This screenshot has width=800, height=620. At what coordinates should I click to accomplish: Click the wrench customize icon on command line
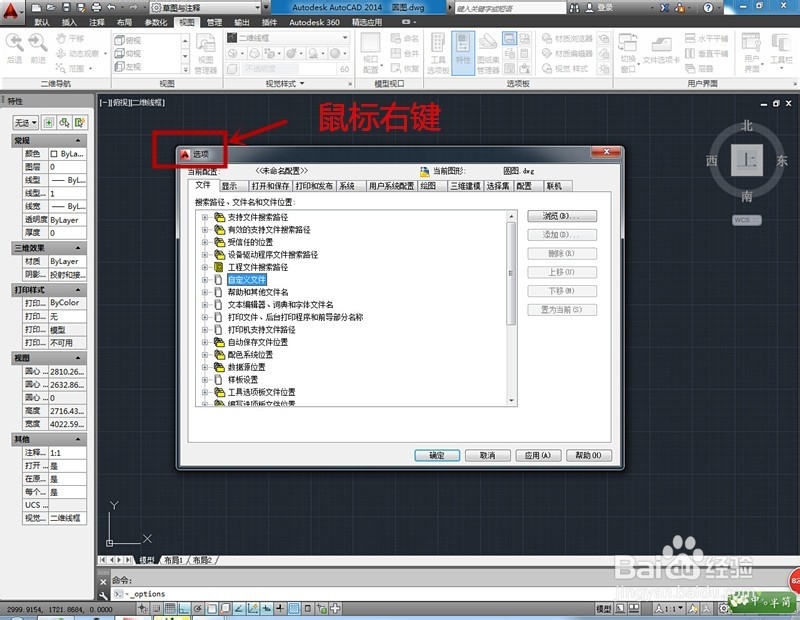pyautogui.click(x=104, y=595)
